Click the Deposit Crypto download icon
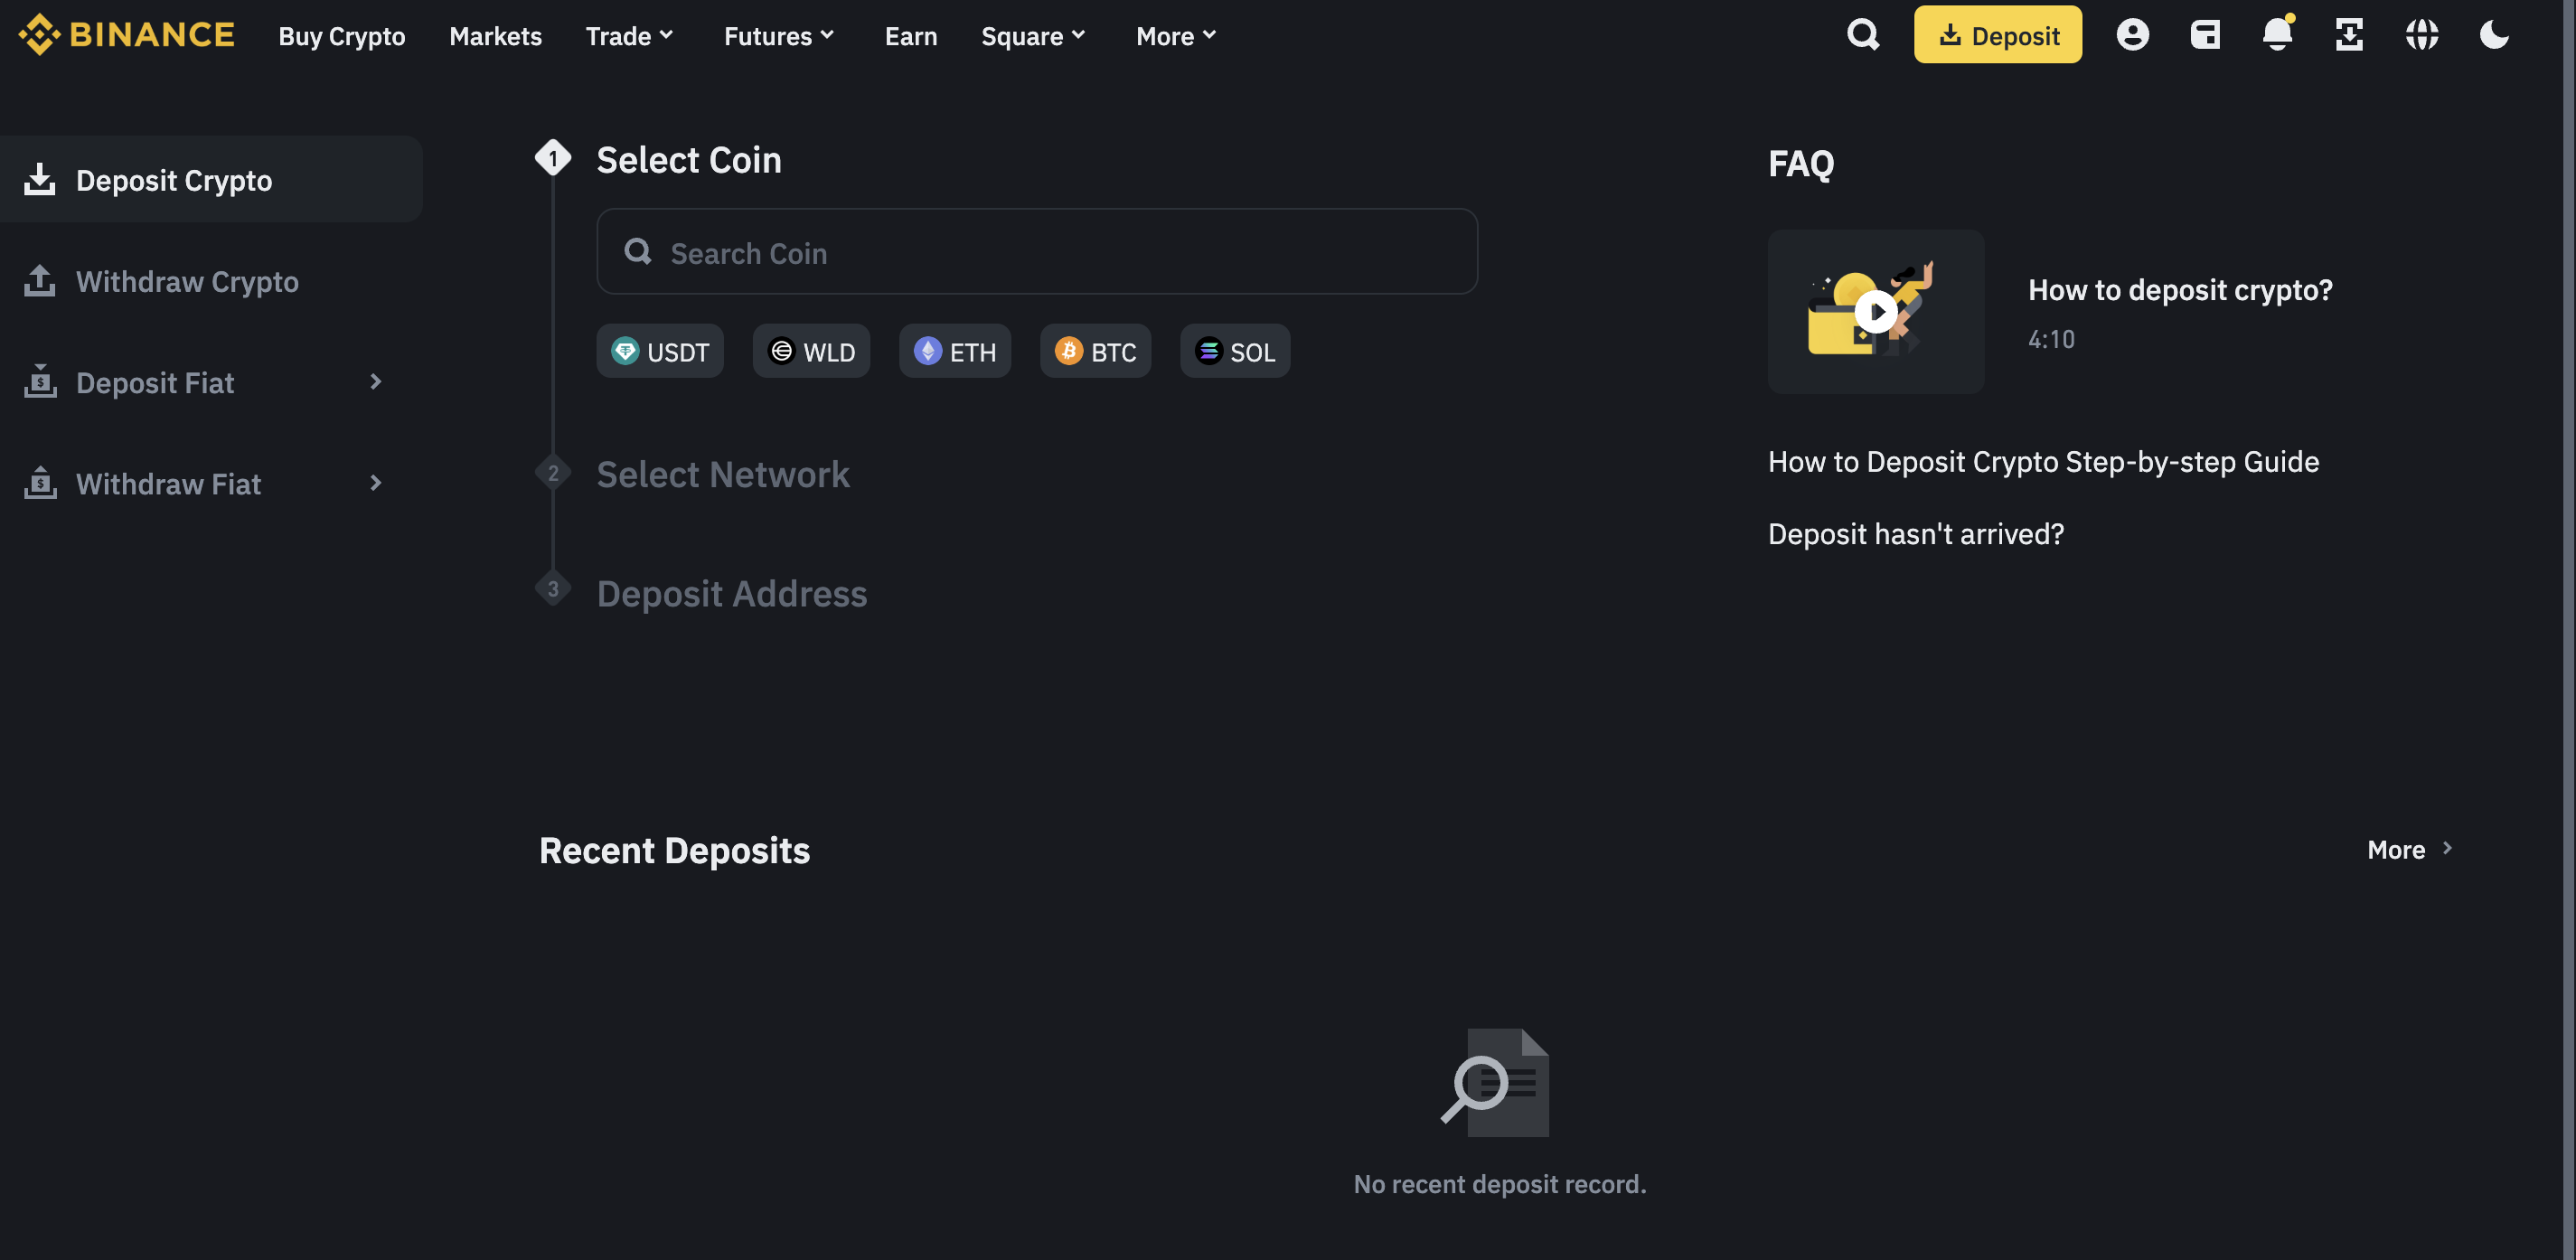 tap(40, 180)
